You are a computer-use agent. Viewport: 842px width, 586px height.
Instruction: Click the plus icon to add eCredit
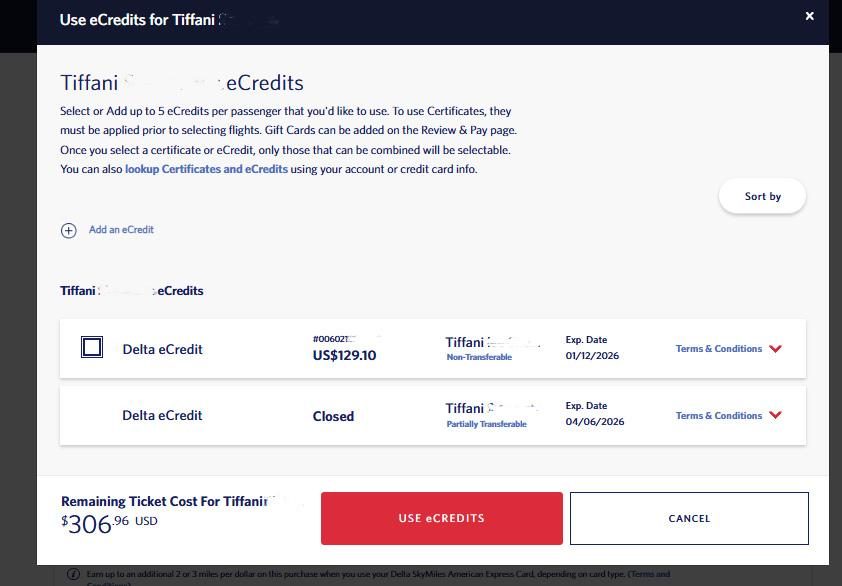(x=69, y=230)
